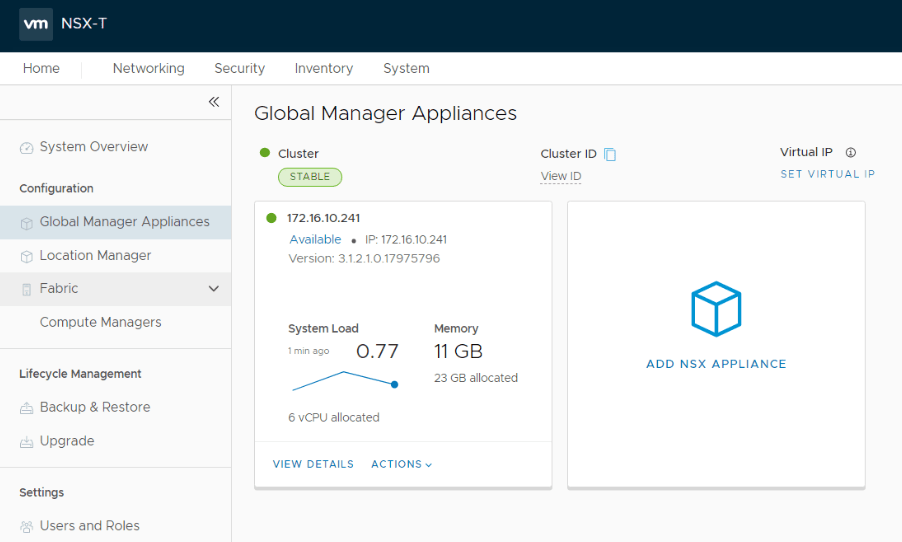Open the Security tab
902x542 pixels.
[x=239, y=68]
